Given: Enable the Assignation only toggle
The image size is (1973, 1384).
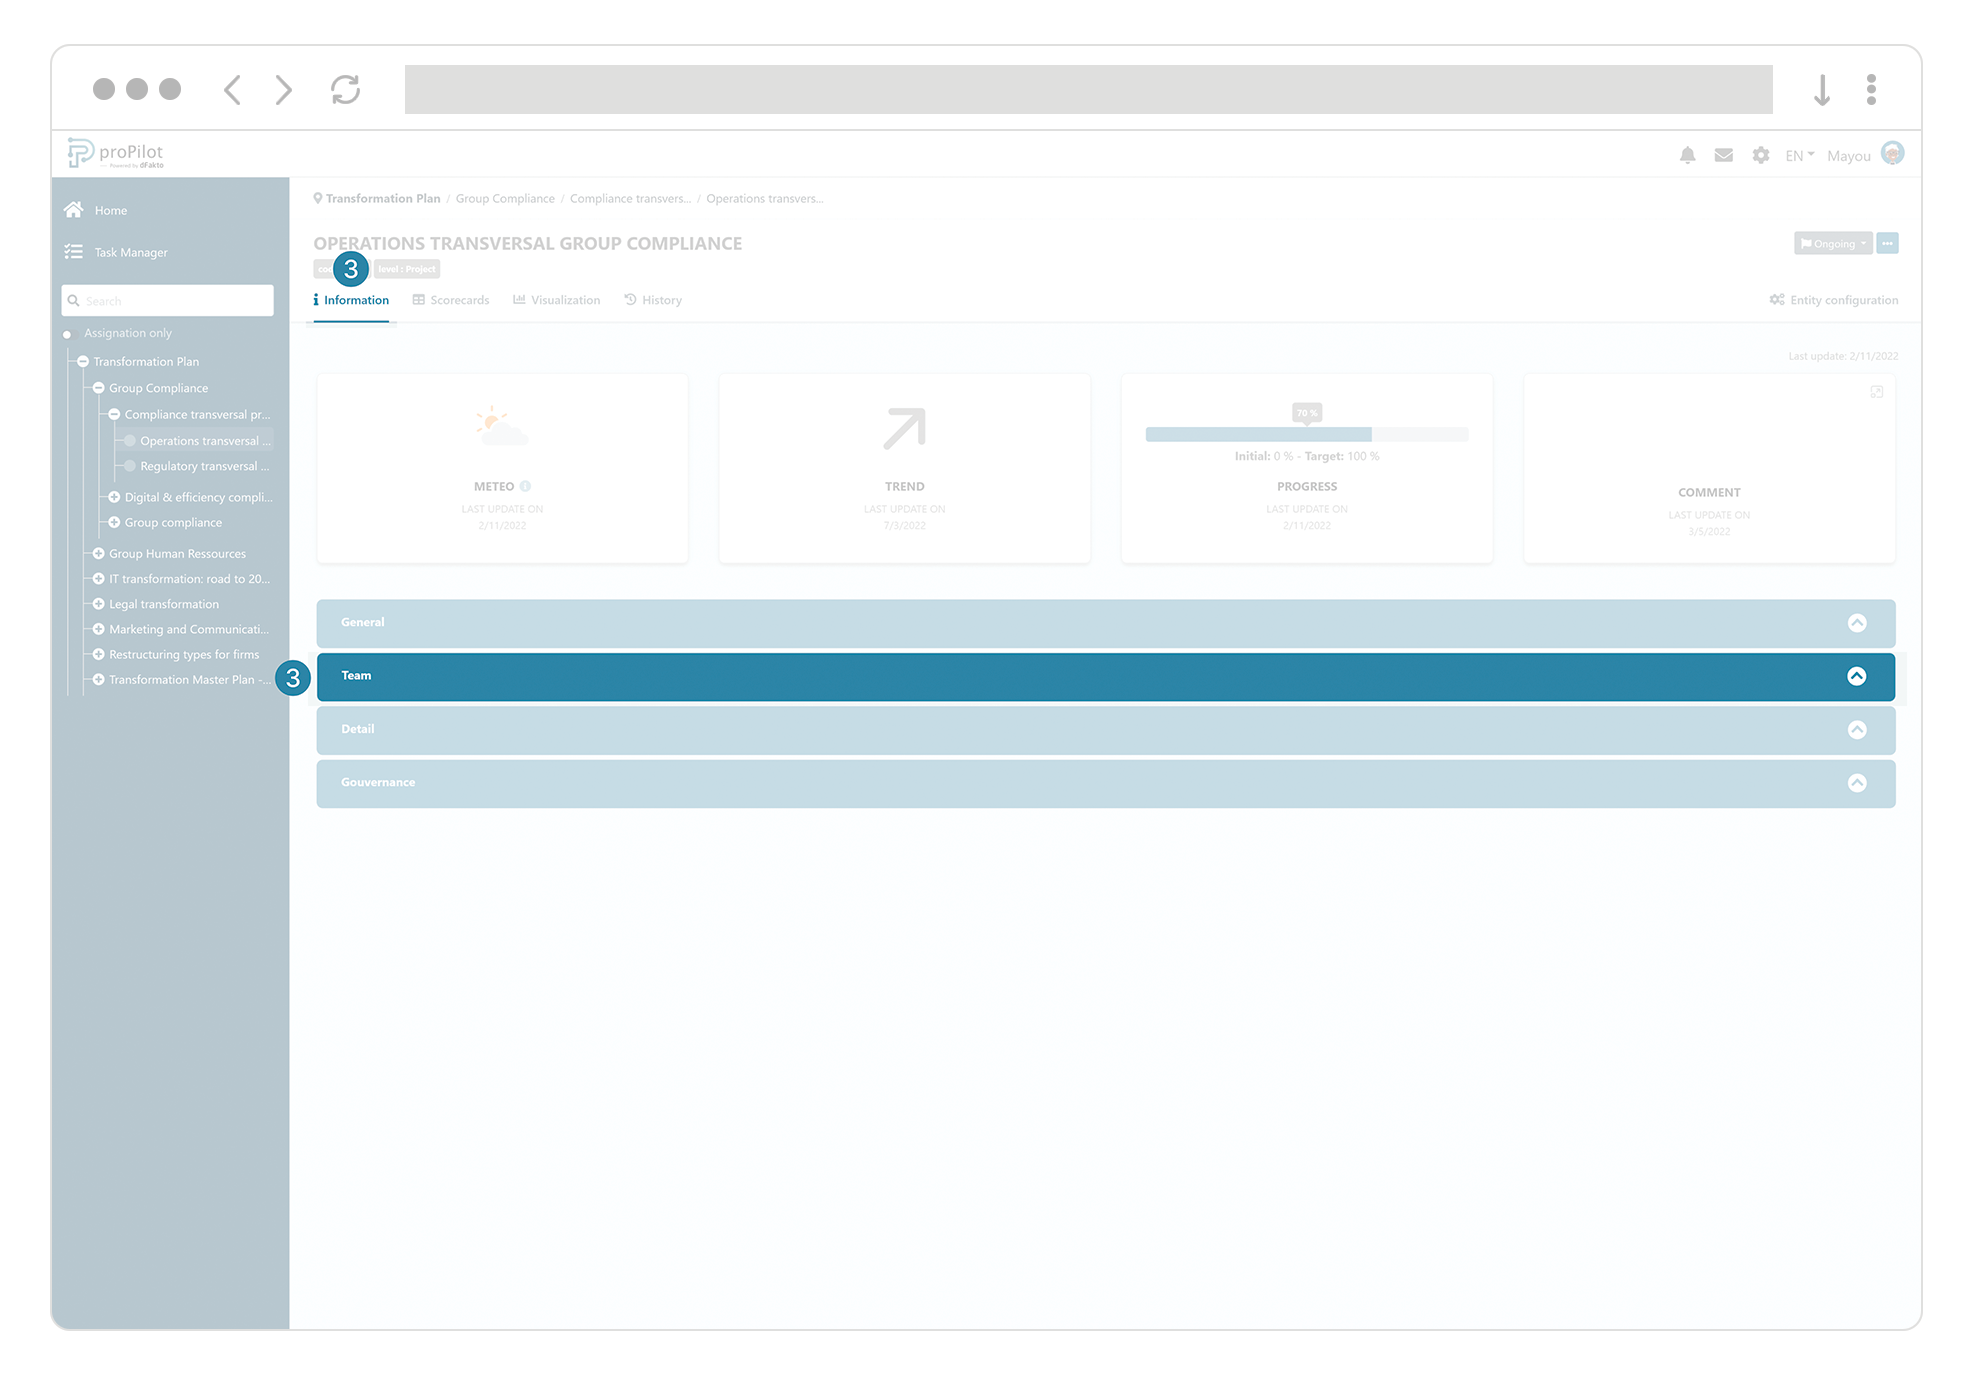Looking at the screenshot, I should (68, 333).
